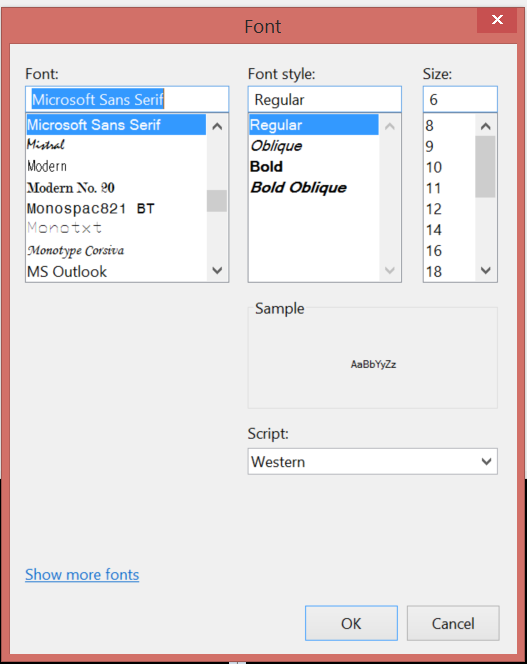Open the Script dropdown
This screenshot has height=664, width=527.
coord(372,462)
